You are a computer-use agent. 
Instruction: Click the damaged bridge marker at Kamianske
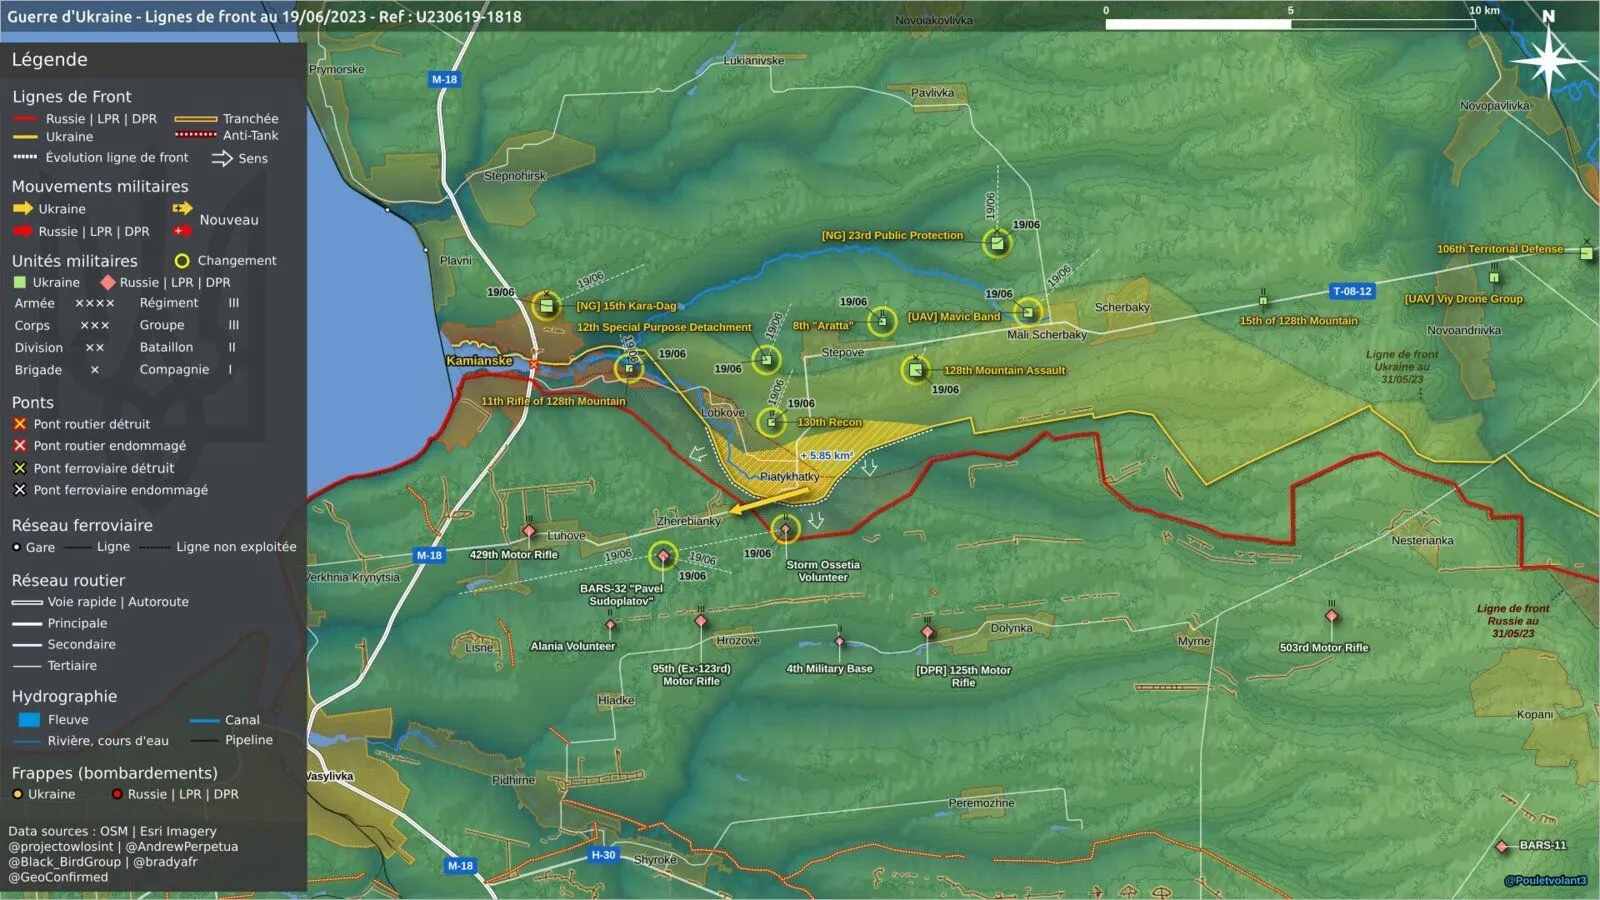coord(533,363)
